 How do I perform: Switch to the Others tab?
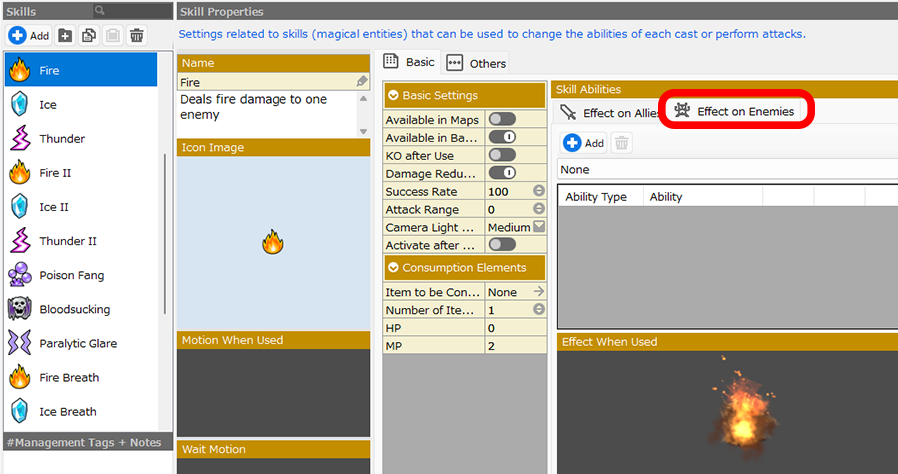pyautogui.click(x=477, y=63)
